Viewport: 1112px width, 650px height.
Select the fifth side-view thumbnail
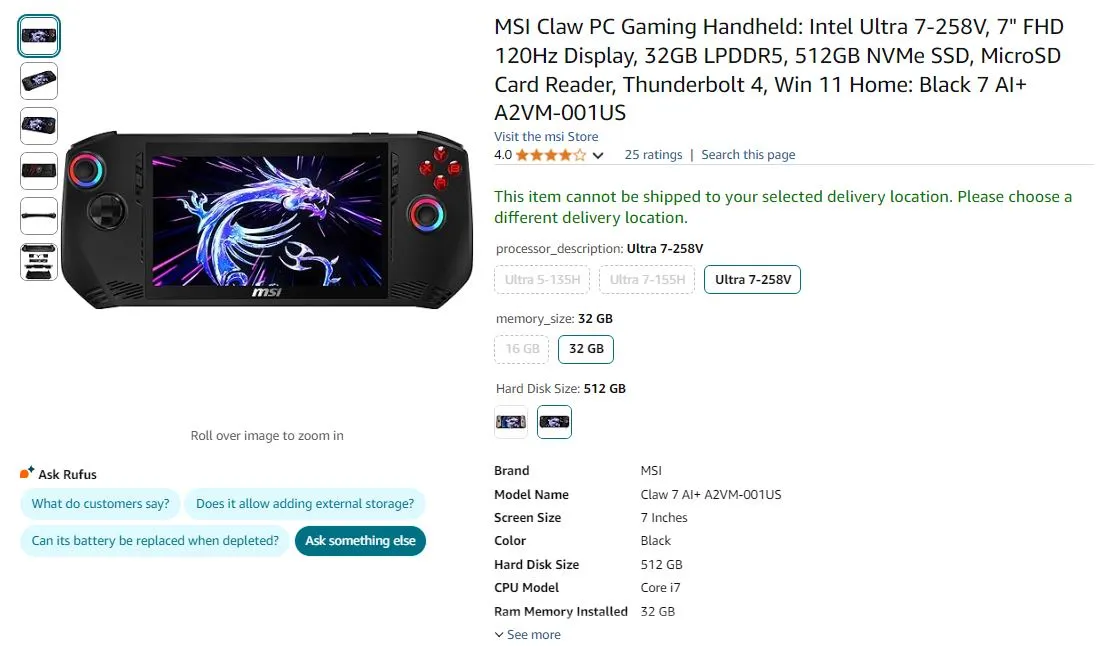point(38,216)
